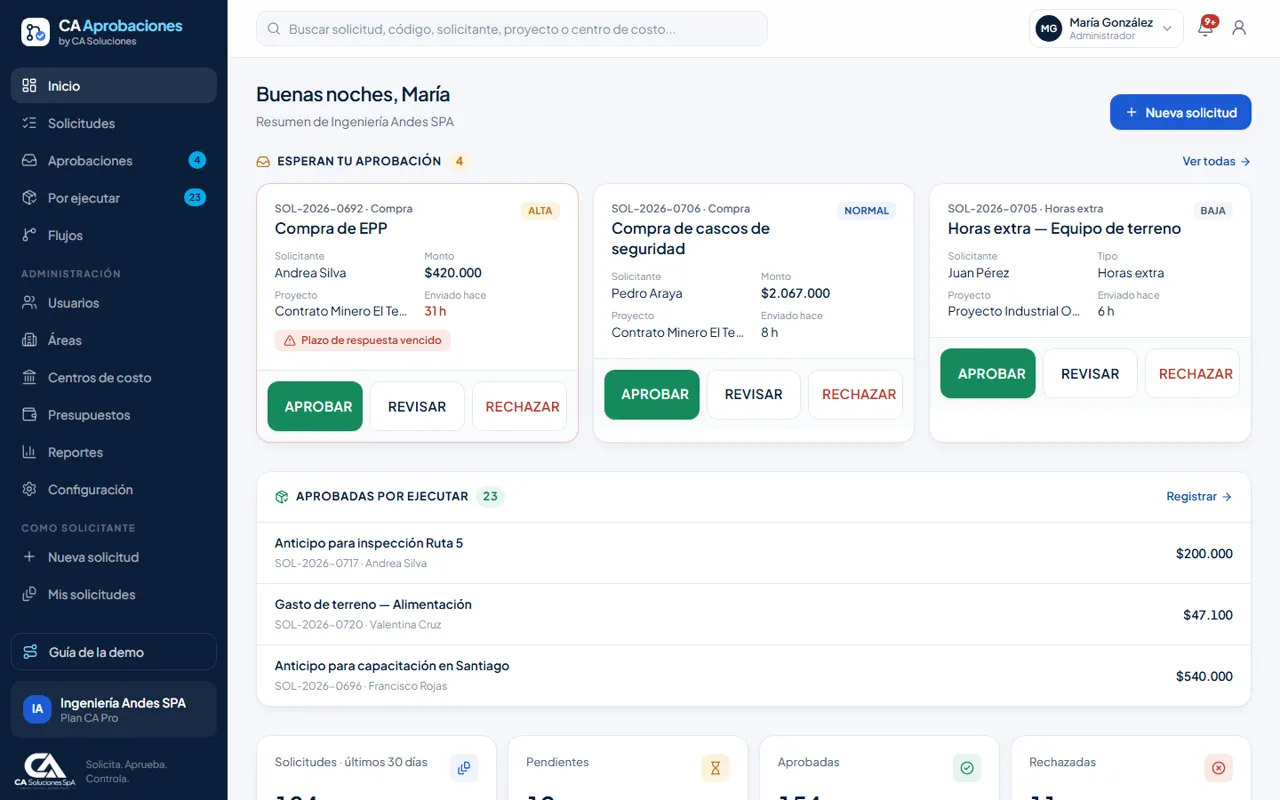1280x800 pixels.
Task: Click the Por ejecutar box icon in sidebar
Action: [29, 198]
